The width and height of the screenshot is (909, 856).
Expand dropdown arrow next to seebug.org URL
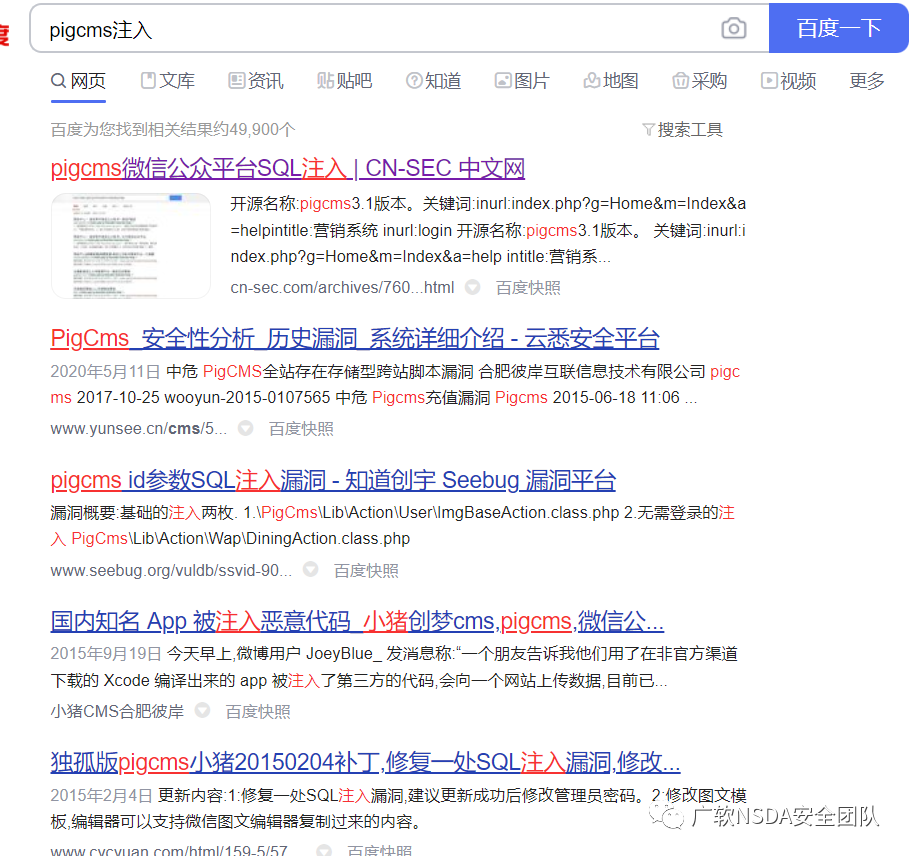coord(311,570)
